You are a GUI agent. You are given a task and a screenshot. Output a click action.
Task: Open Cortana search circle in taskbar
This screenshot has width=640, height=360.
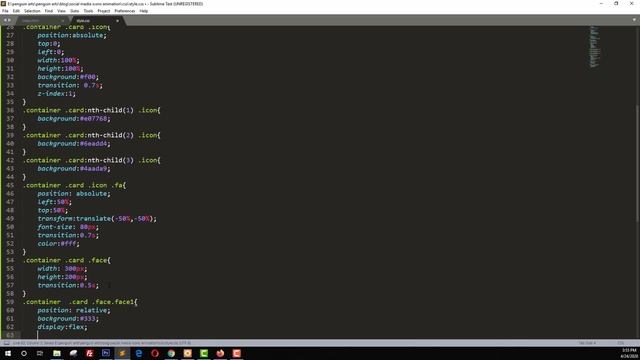(24, 353)
